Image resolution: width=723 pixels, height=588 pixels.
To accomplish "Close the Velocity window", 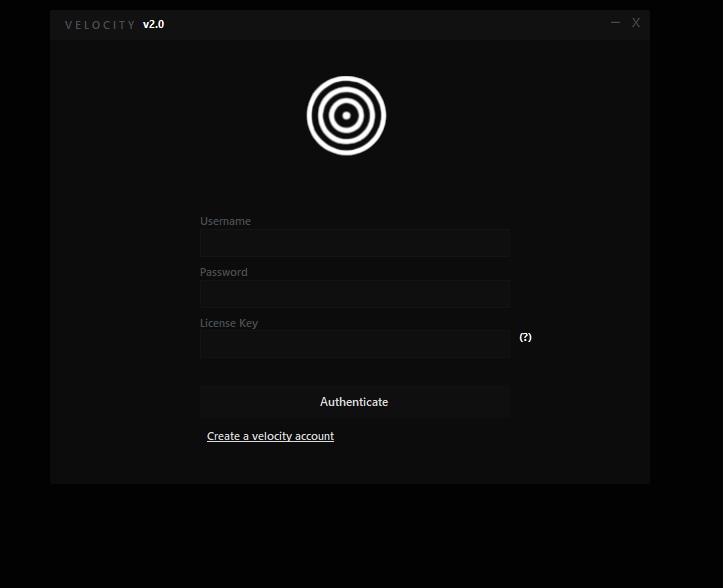I will pyautogui.click(x=636, y=23).
